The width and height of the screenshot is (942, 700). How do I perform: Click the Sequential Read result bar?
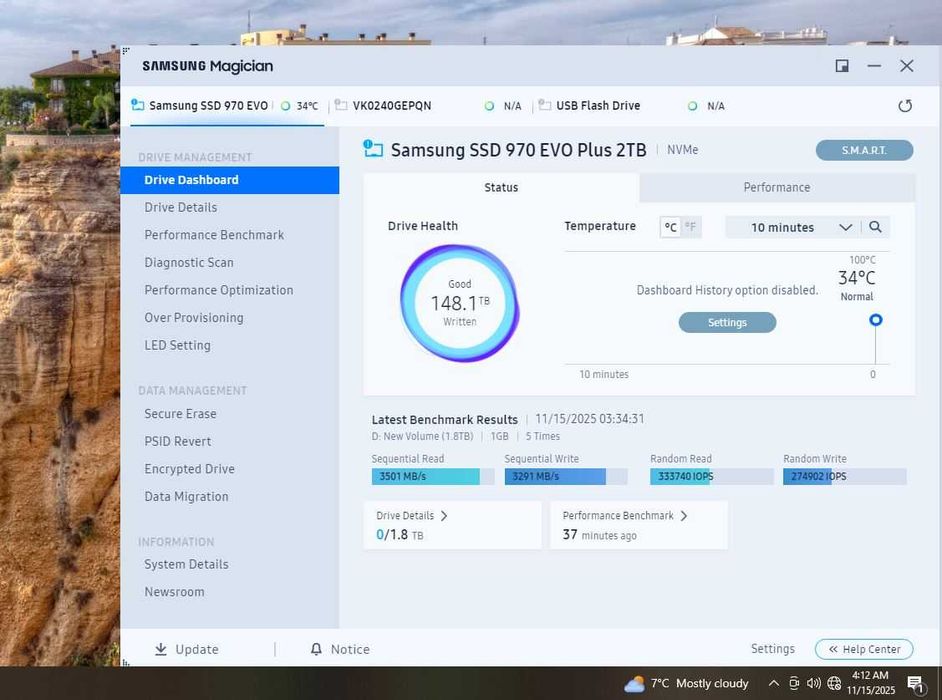(x=433, y=476)
